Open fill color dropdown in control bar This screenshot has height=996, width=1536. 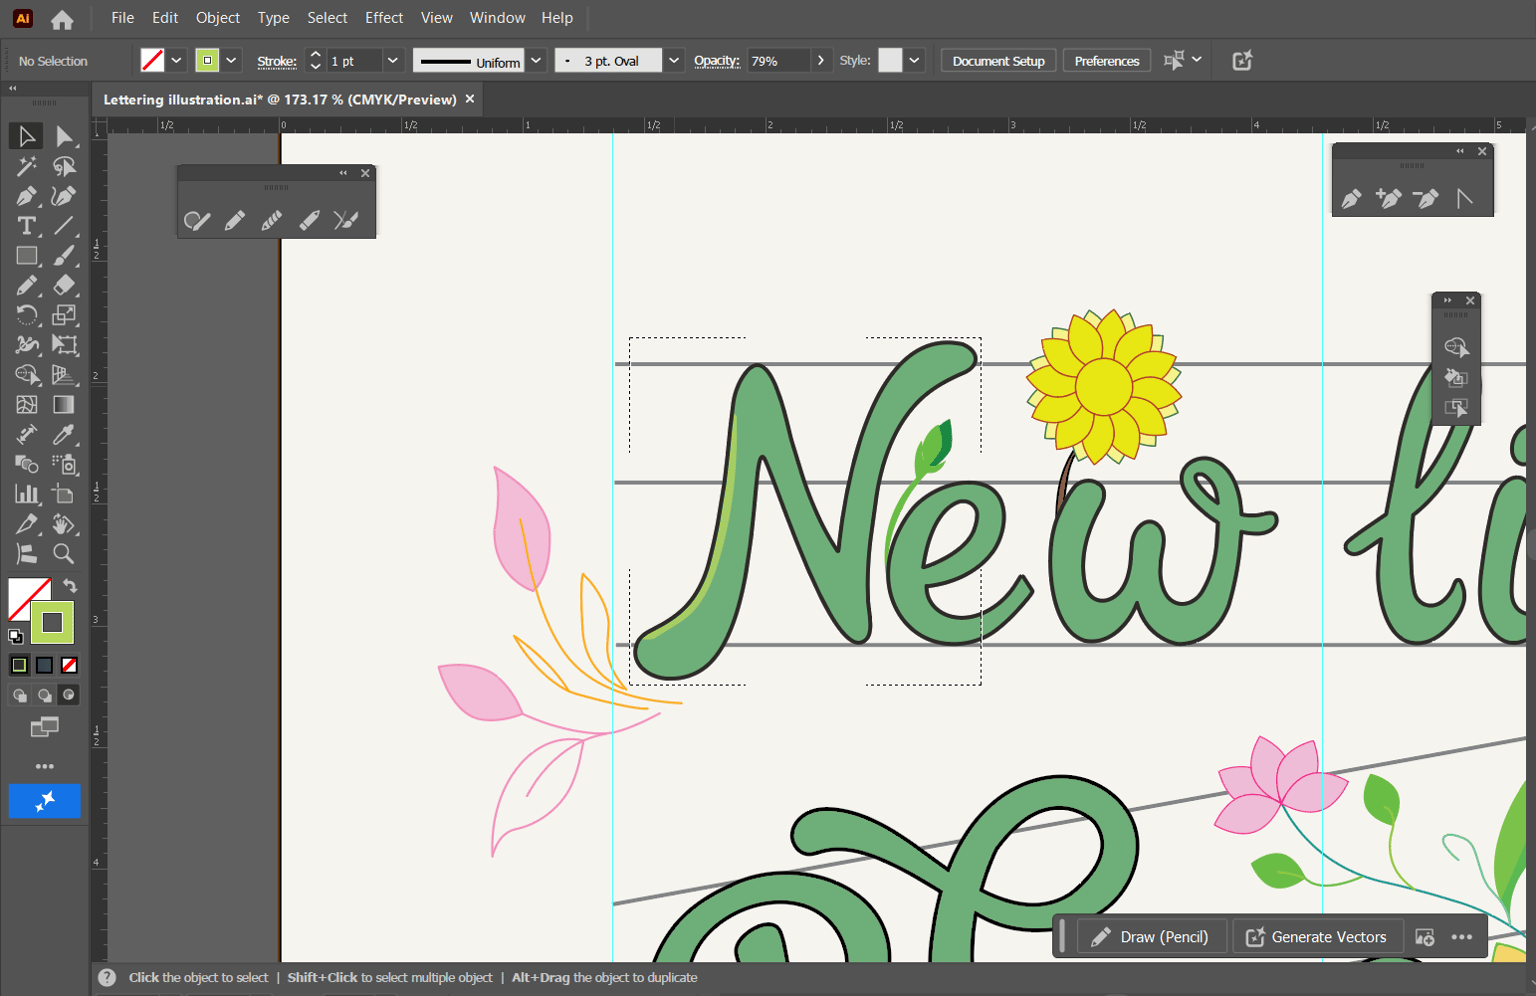coord(176,61)
